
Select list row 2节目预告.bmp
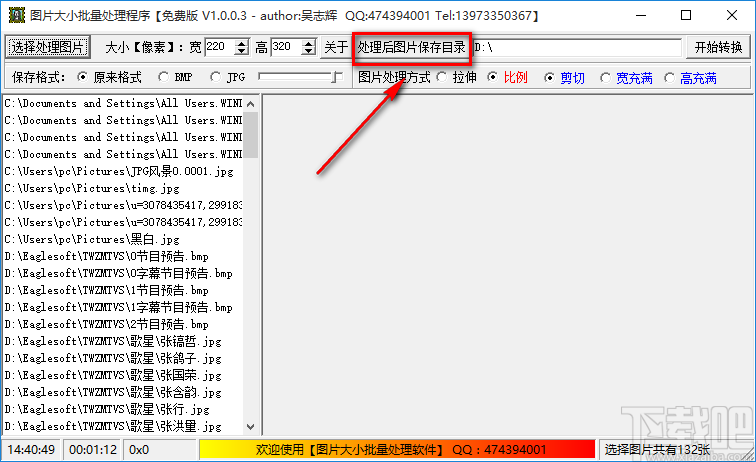(x=123, y=324)
